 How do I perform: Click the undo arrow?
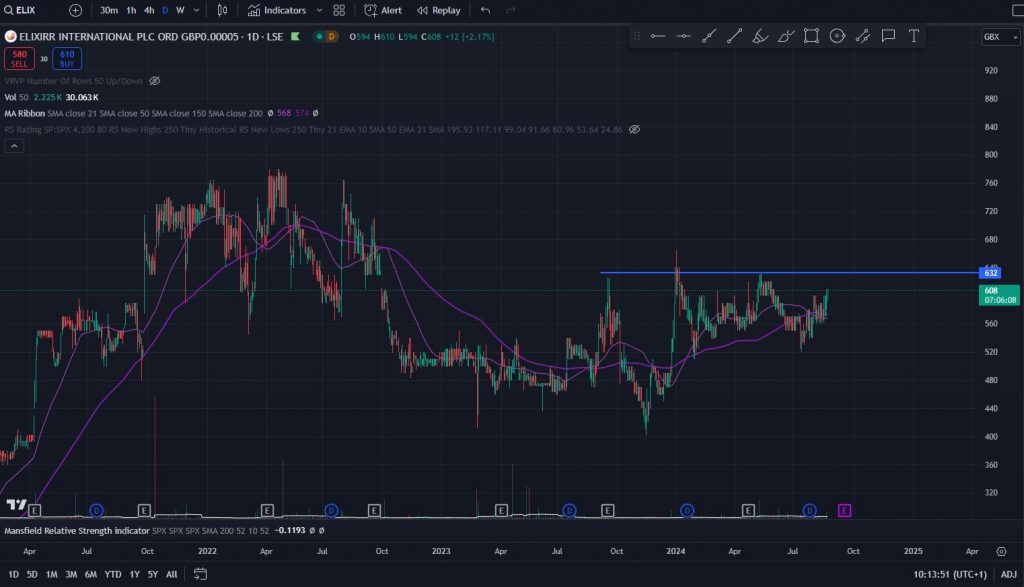[486, 10]
